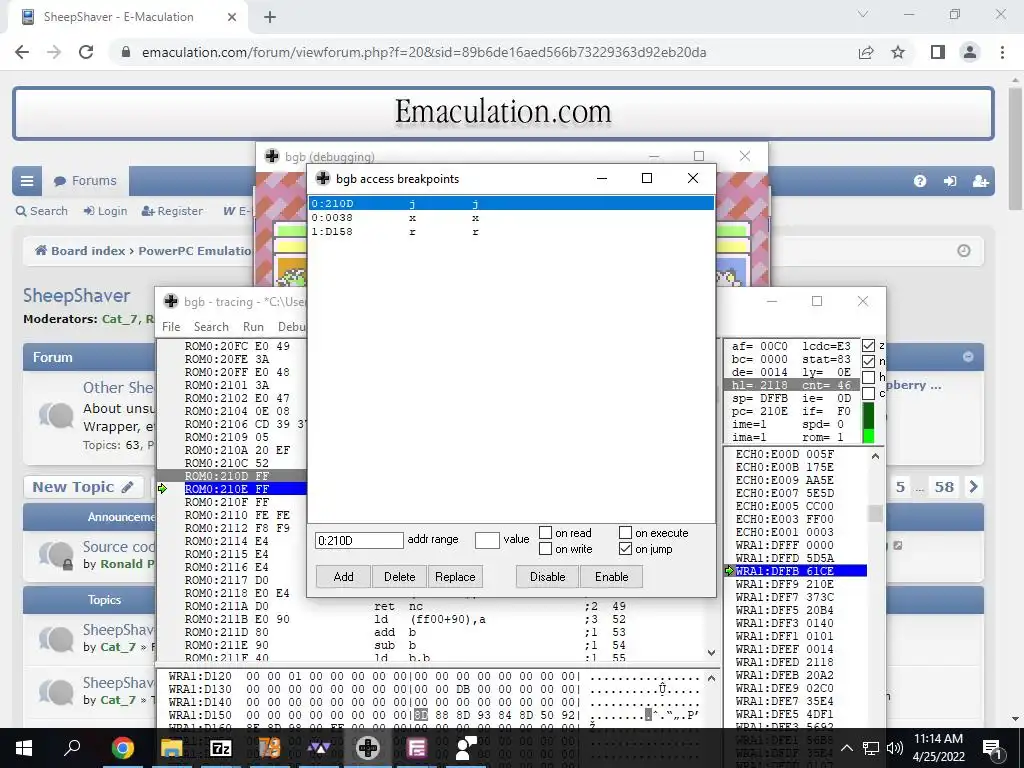The height and width of the screenshot is (768, 1024).
Task: Open the tab search dropdown chevron
Action: [863, 14]
